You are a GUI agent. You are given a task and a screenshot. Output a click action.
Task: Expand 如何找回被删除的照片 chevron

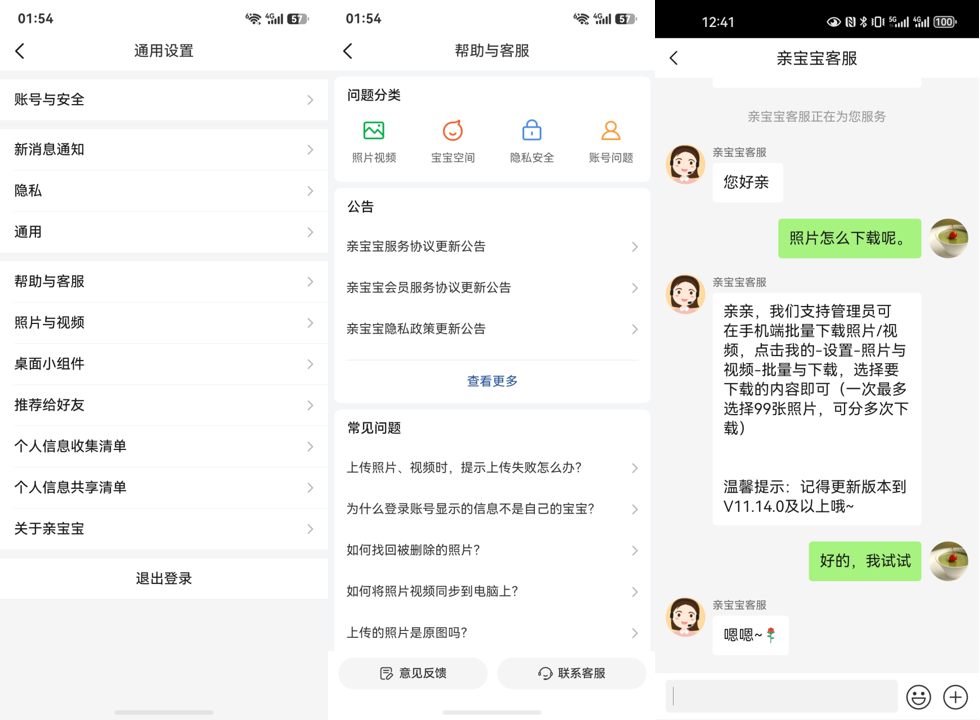point(634,551)
